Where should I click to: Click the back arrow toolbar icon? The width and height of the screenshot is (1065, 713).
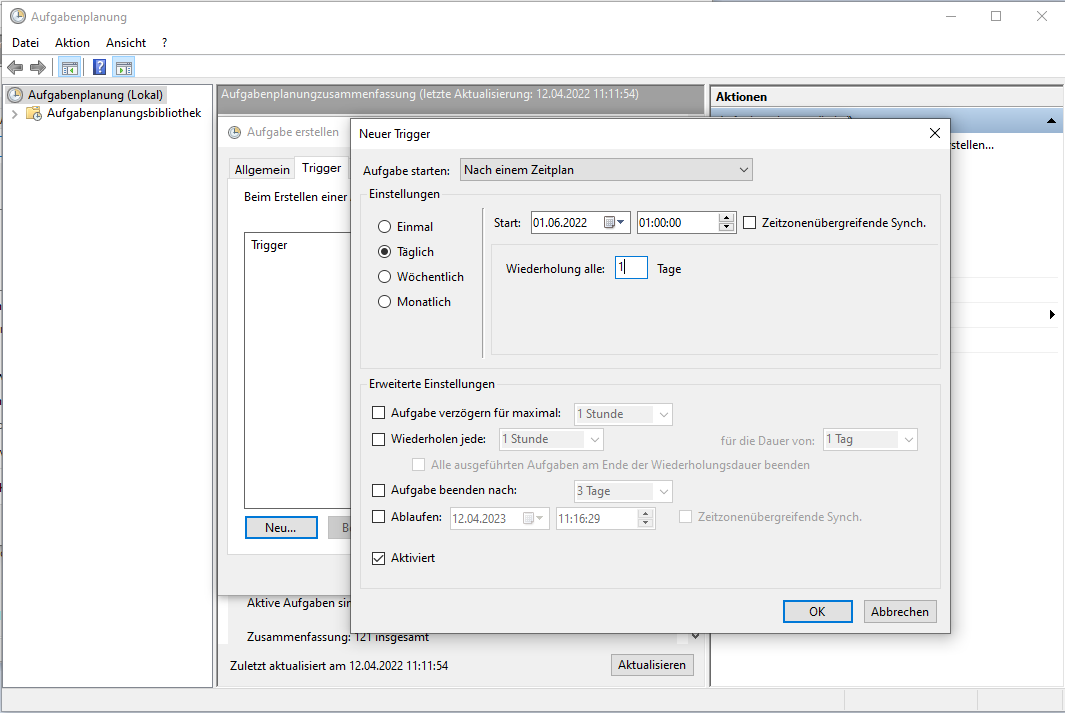point(15,67)
